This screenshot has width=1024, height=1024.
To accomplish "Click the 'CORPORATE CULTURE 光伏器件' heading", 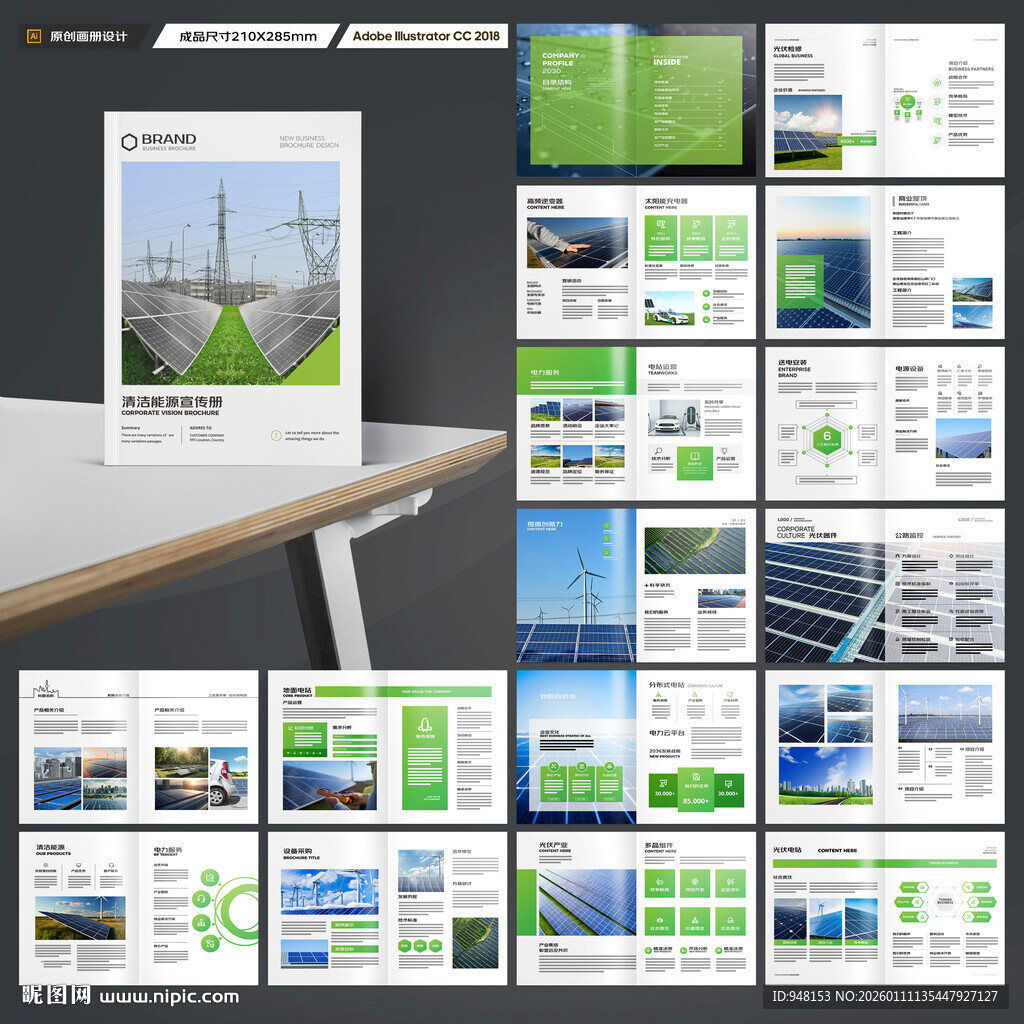I will (807, 532).
